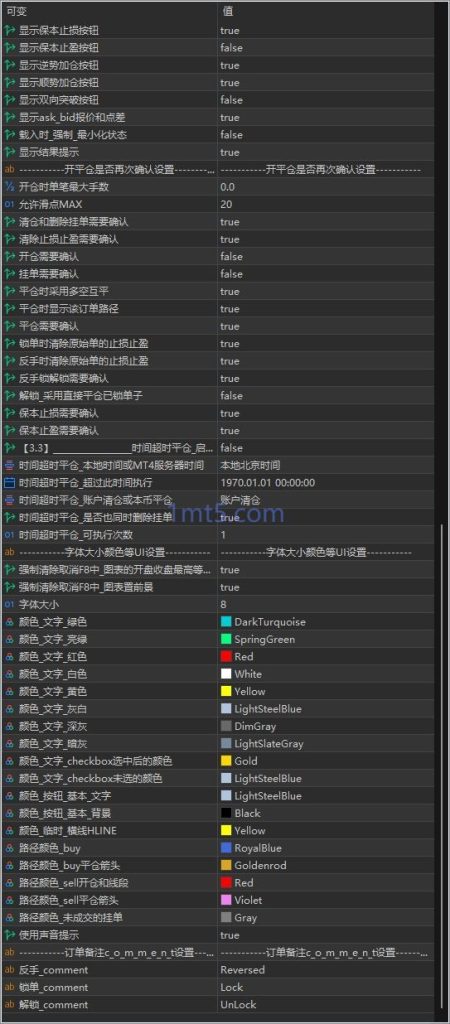Click the calendar icon beside 时间超时平仓_超过此时间执行
The height and width of the screenshot is (1024, 450).
[x=9, y=483]
